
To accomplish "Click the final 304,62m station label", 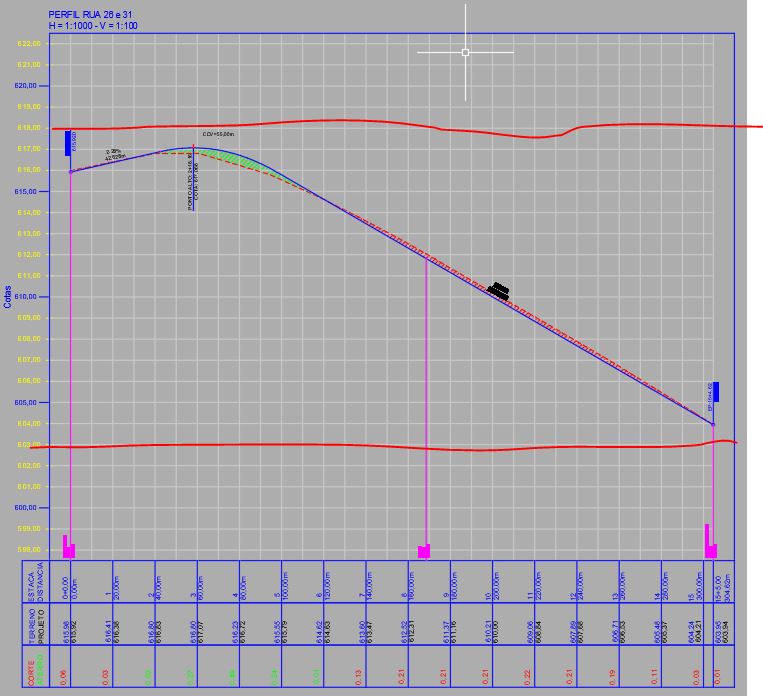I will point(728,588).
